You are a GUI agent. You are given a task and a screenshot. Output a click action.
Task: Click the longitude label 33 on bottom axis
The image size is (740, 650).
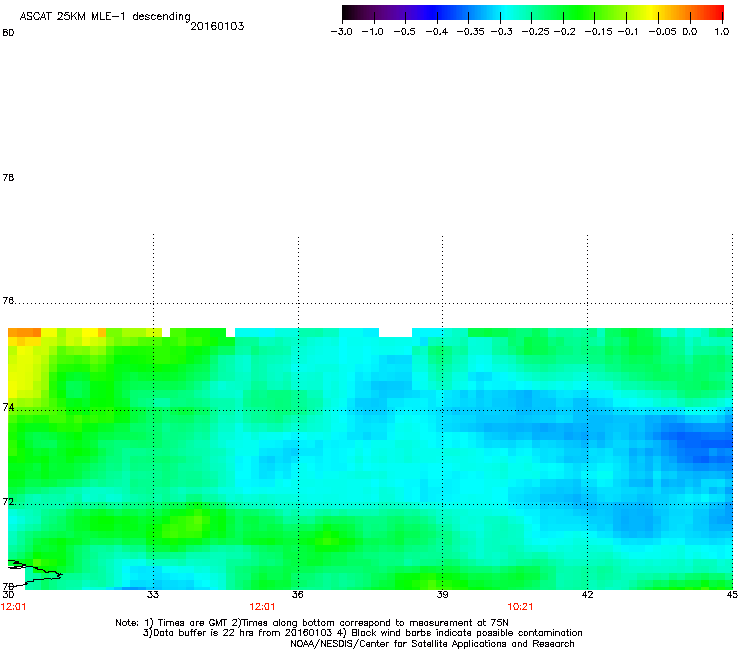click(152, 595)
